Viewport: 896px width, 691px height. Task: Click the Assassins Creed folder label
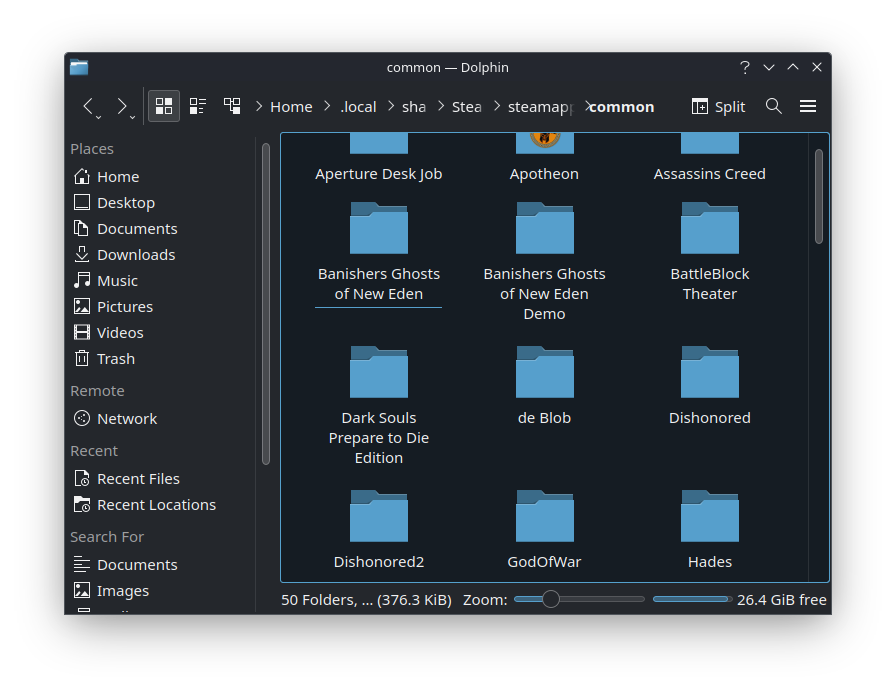[x=710, y=174]
